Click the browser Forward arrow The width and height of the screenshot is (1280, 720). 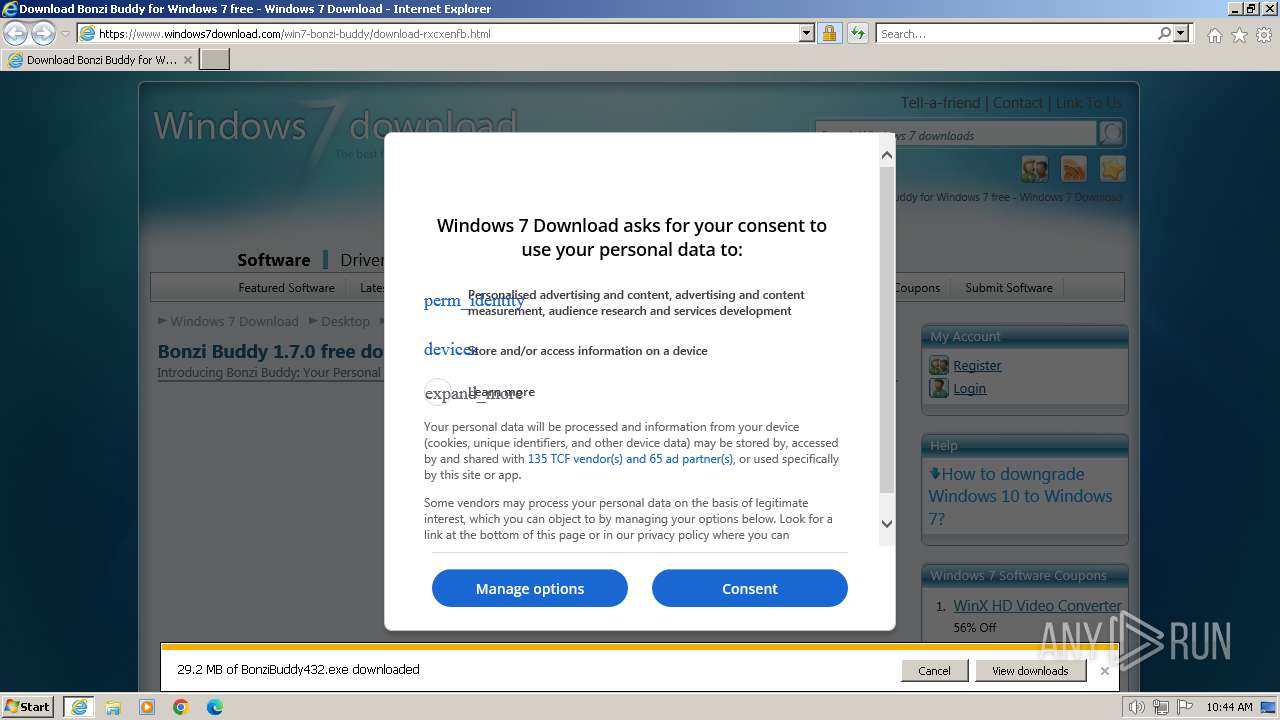tap(43, 33)
